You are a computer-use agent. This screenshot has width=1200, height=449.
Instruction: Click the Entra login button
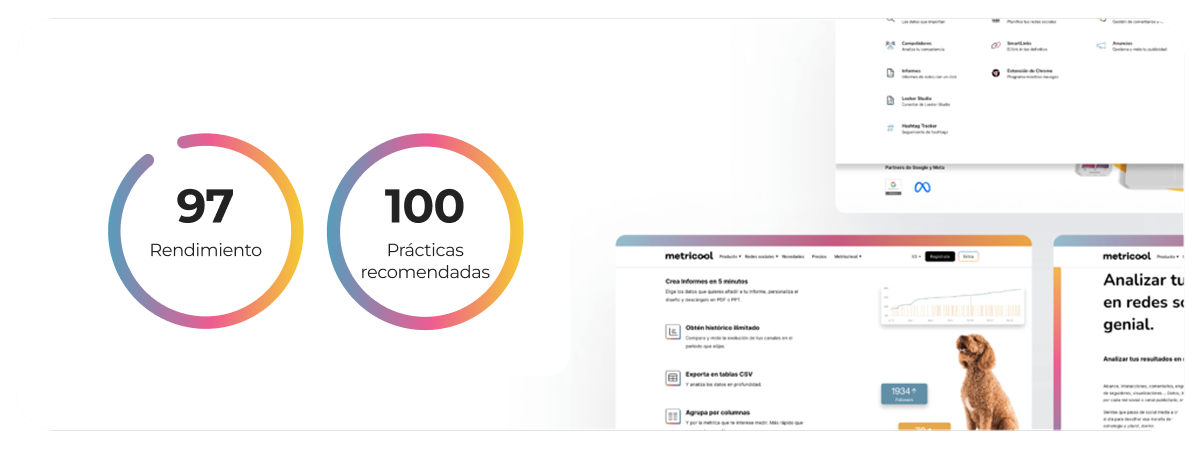tap(967, 257)
